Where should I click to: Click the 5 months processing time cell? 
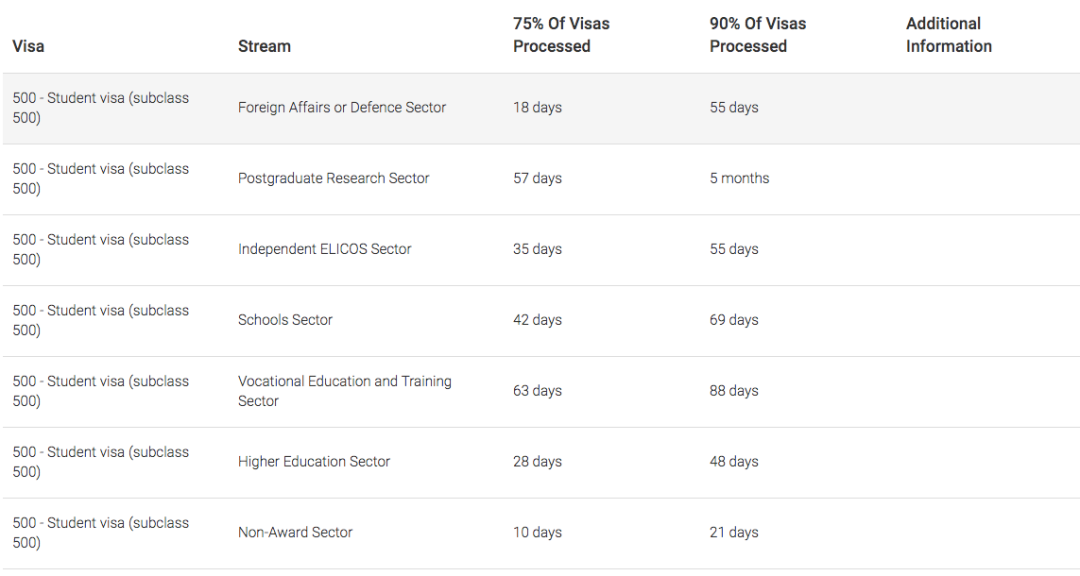[x=739, y=178]
